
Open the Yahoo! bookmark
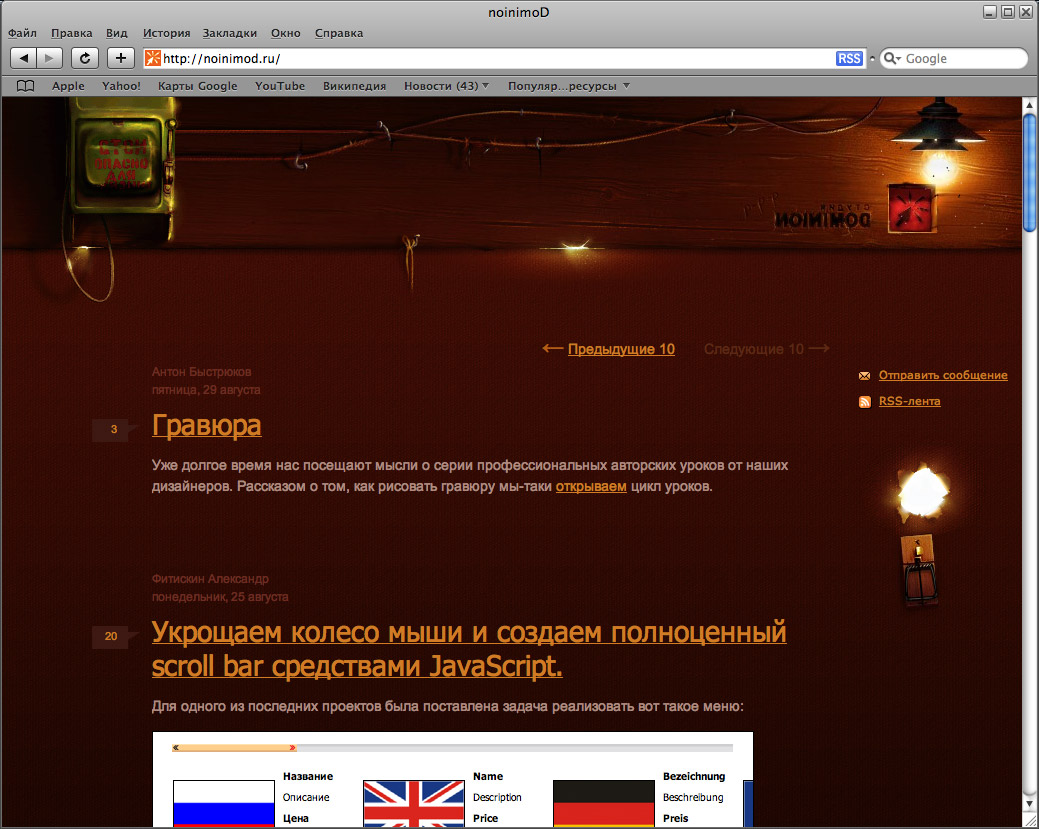[121, 86]
